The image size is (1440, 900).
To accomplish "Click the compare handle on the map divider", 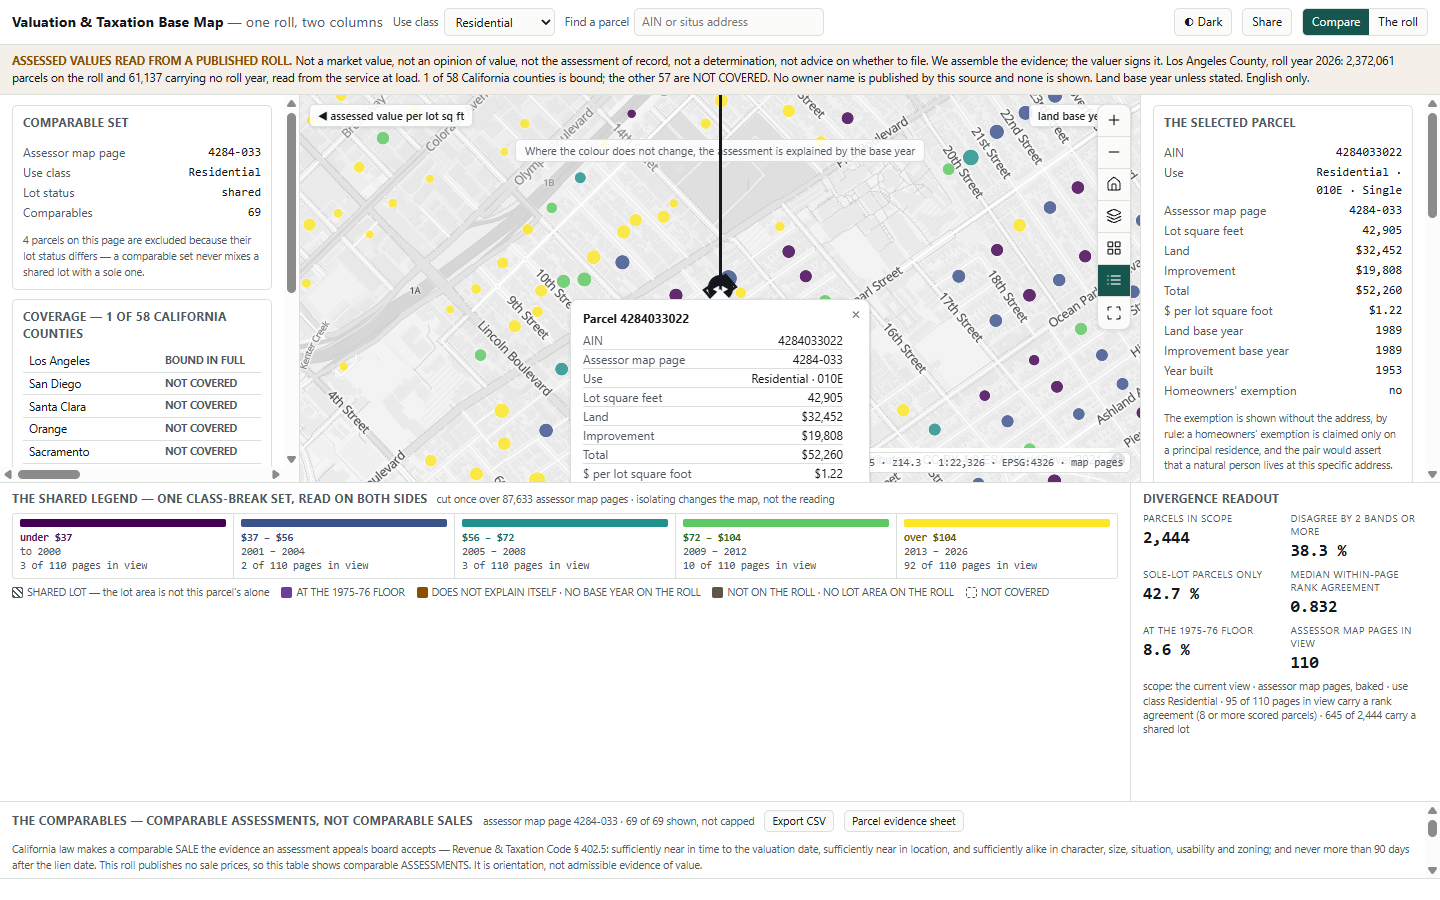I will point(720,288).
